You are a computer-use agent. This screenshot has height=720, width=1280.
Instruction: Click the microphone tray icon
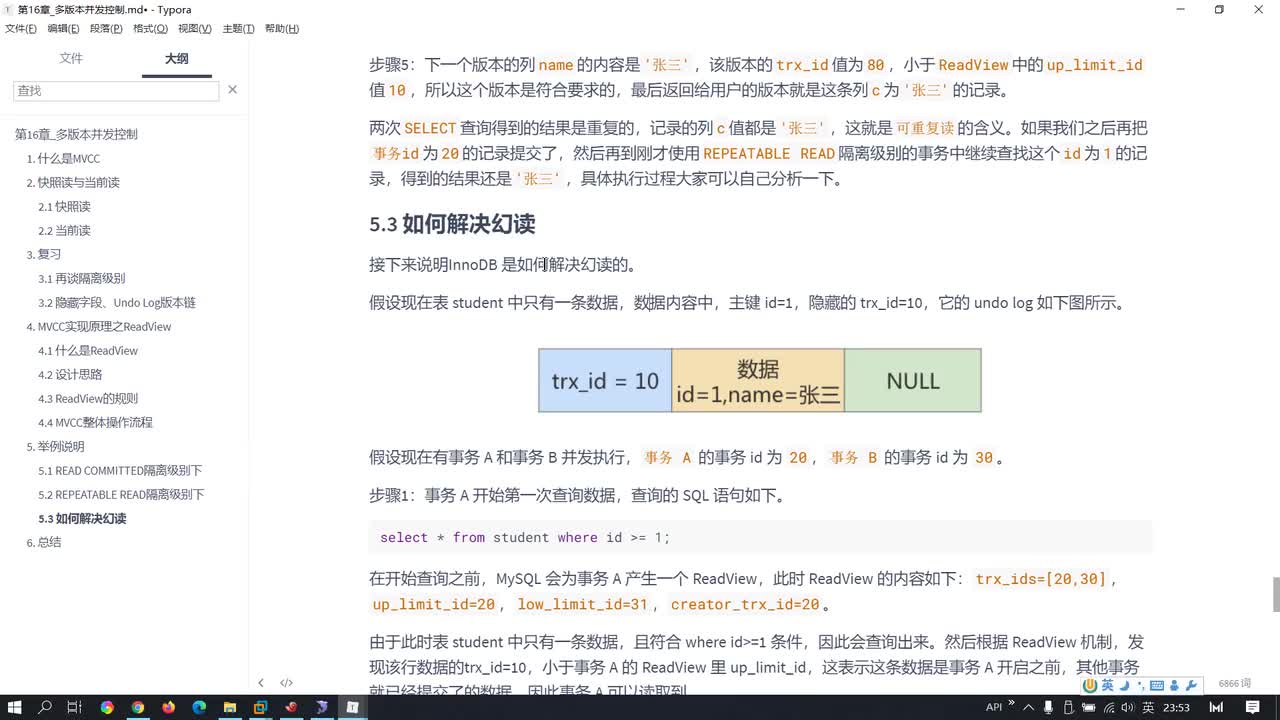1046,707
